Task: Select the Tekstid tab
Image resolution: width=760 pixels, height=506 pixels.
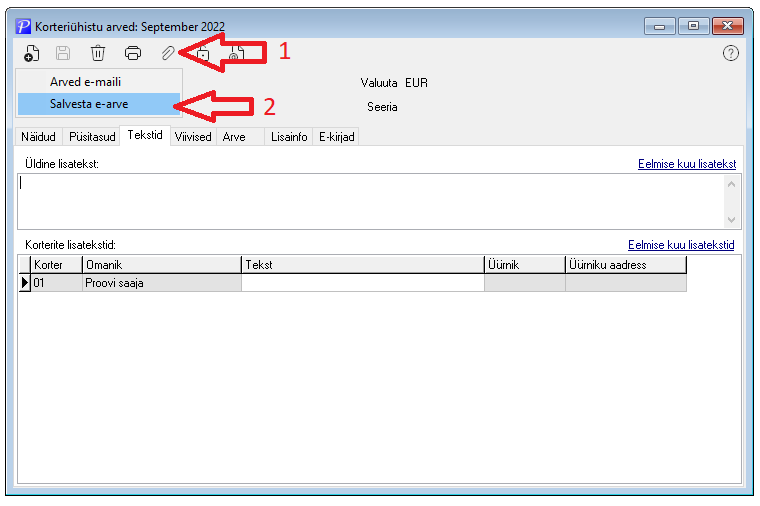Action: click(145, 135)
